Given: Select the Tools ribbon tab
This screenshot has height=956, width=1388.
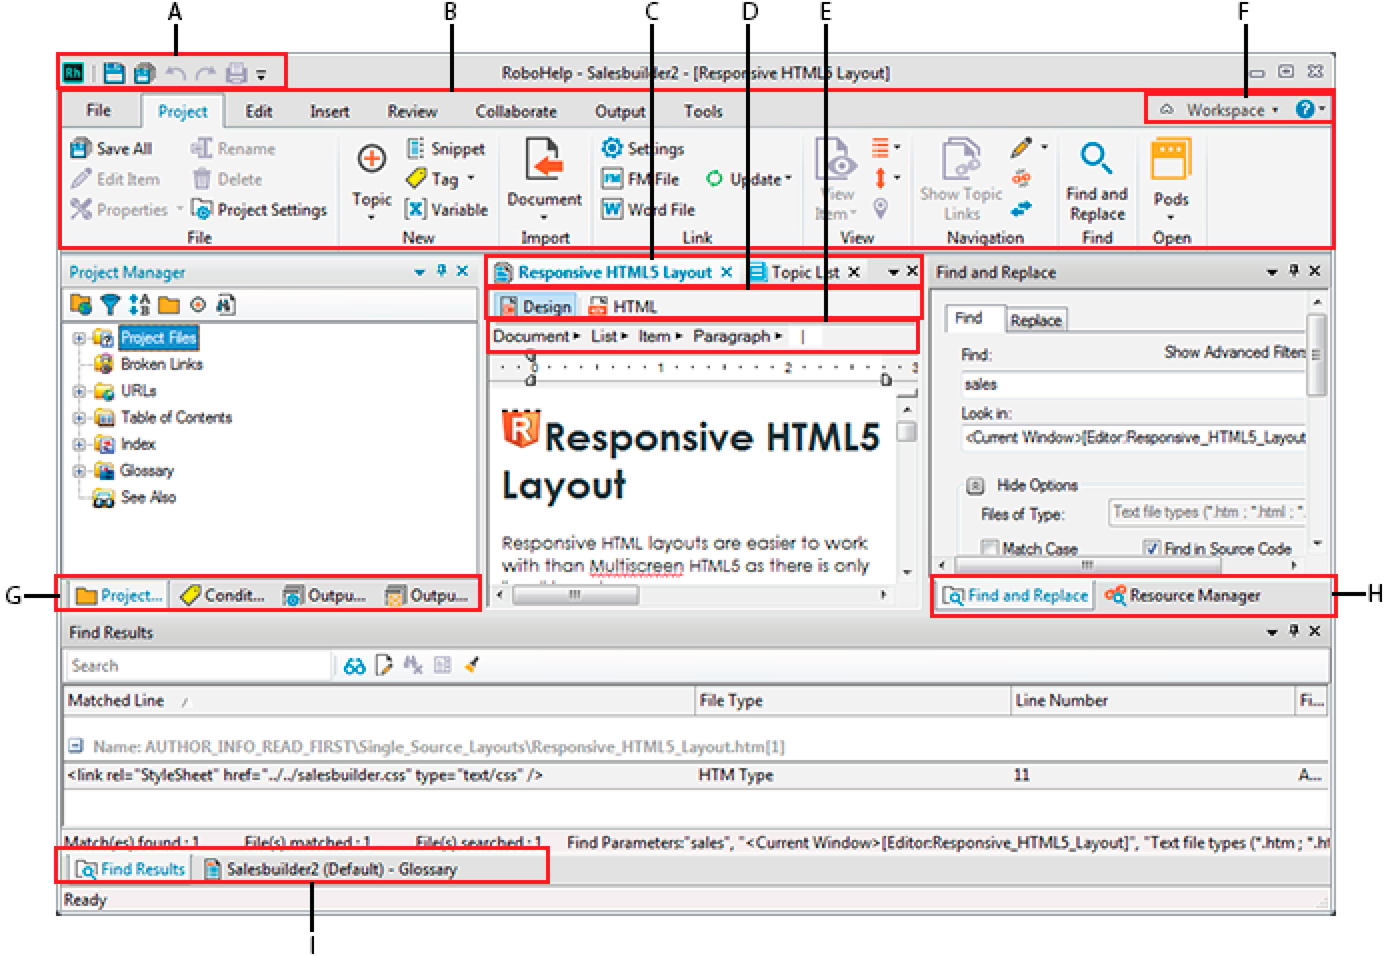Looking at the screenshot, I should coord(703,111).
